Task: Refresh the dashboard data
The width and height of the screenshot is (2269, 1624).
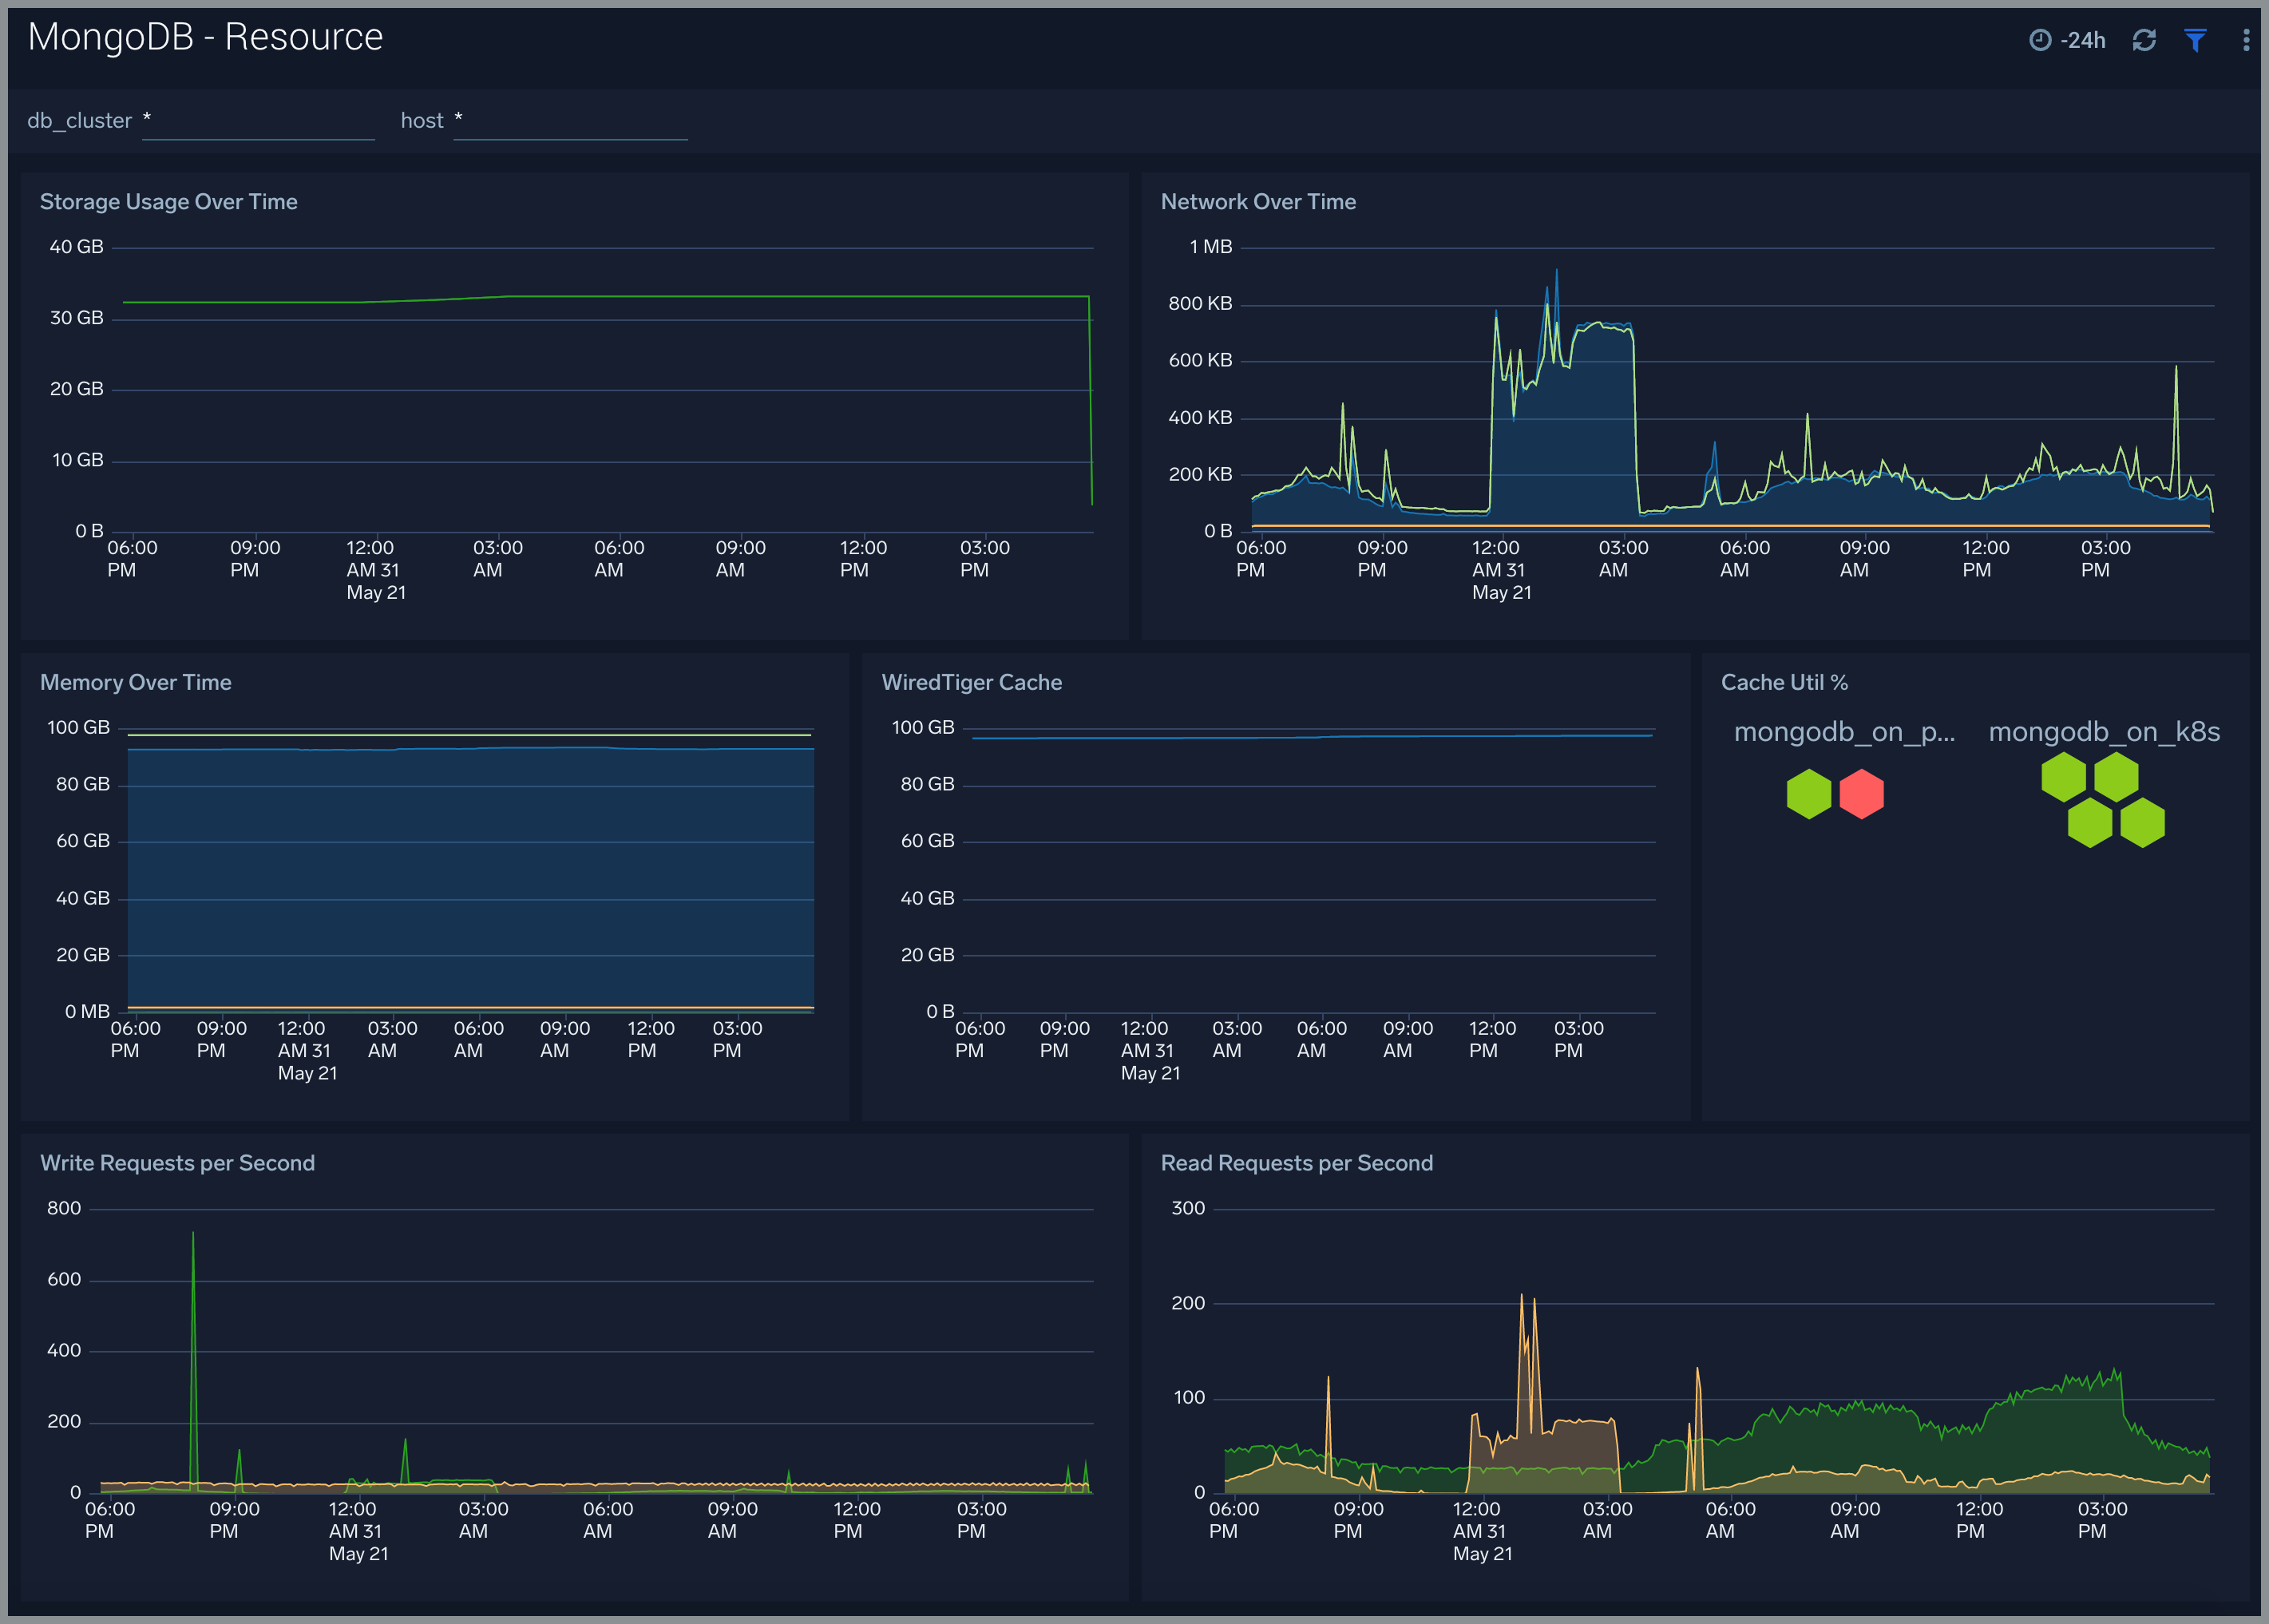Action: (2144, 40)
